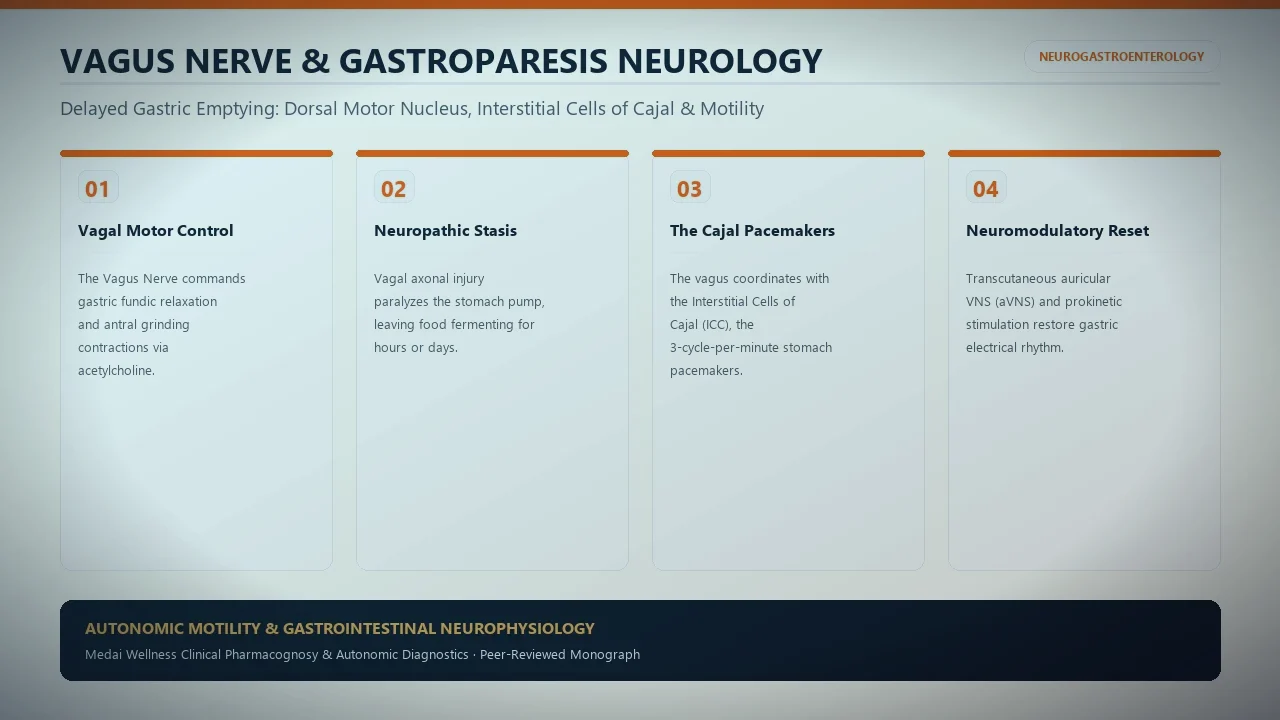Click the 04 number badge
This screenshot has height=720, width=1280.
(x=986, y=188)
